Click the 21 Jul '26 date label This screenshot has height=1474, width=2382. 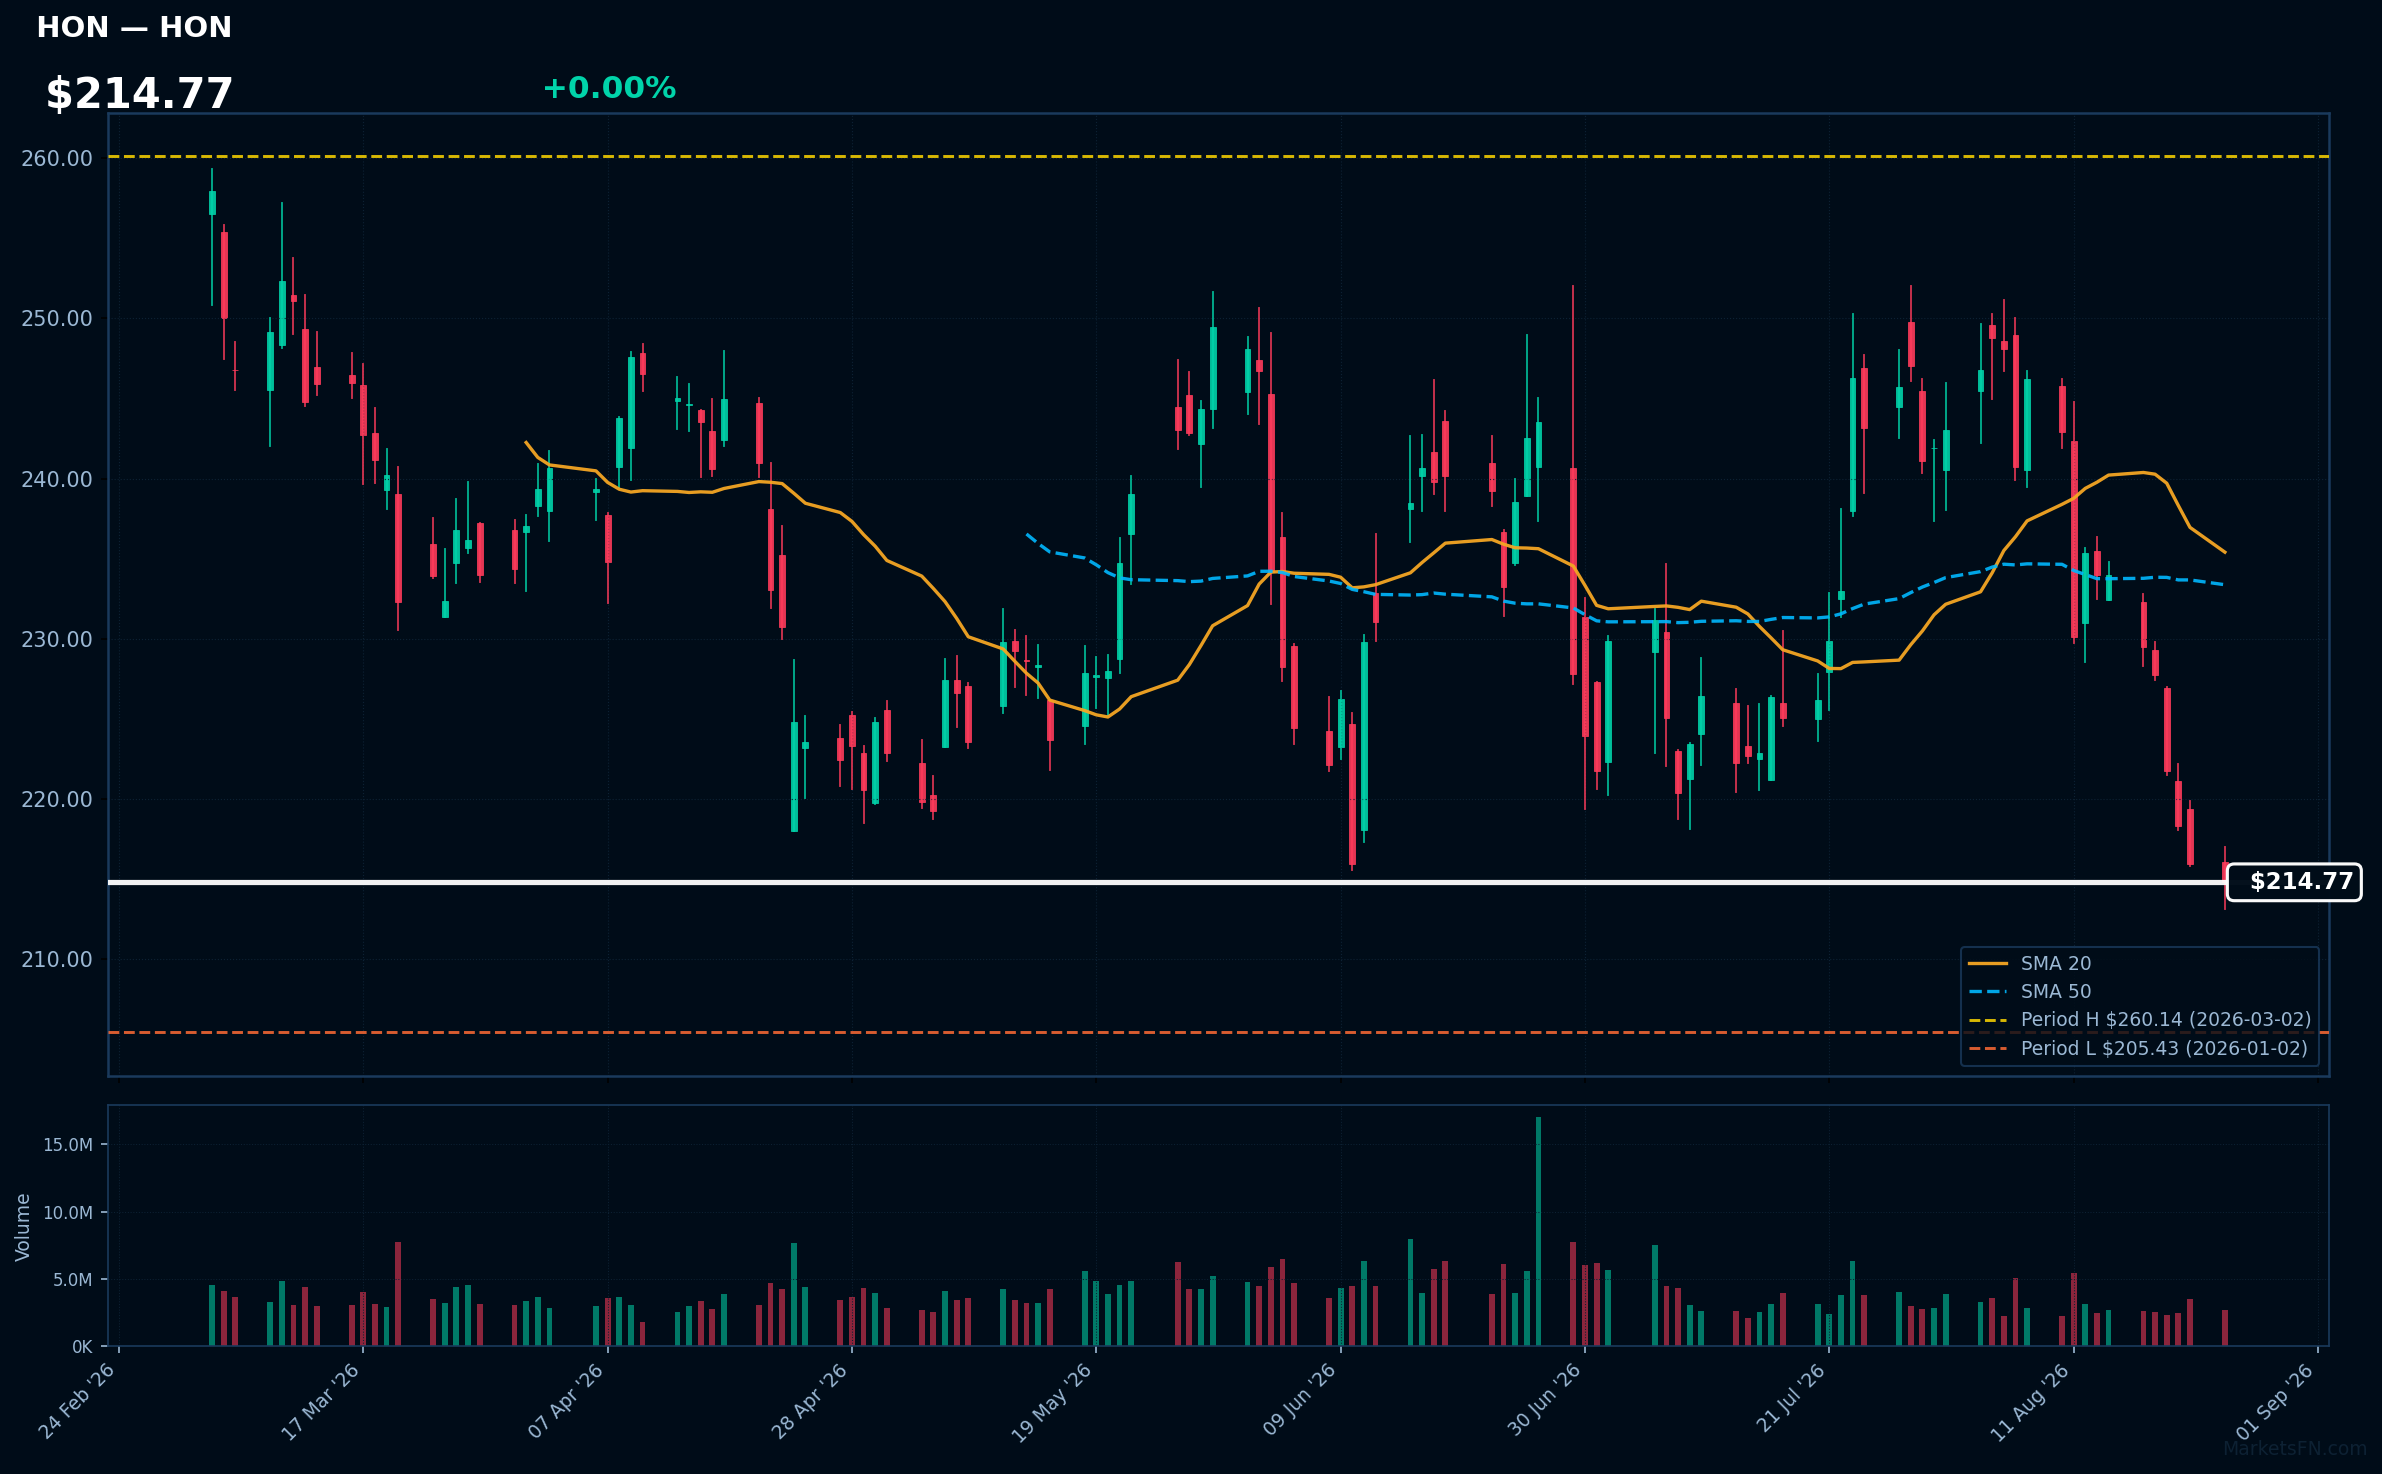(1790, 1398)
